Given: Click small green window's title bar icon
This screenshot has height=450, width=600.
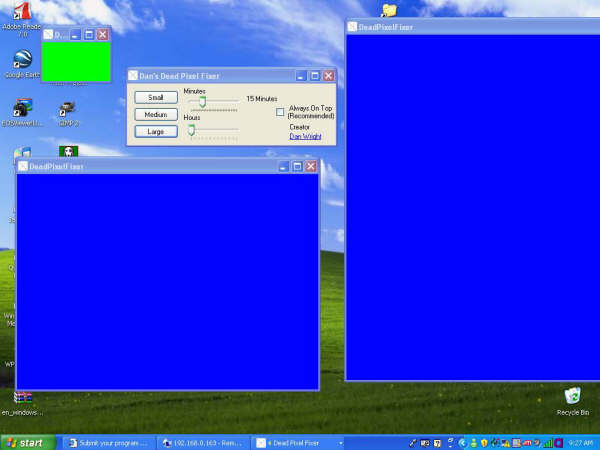Looking at the screenshot, I should click(48, 35).
